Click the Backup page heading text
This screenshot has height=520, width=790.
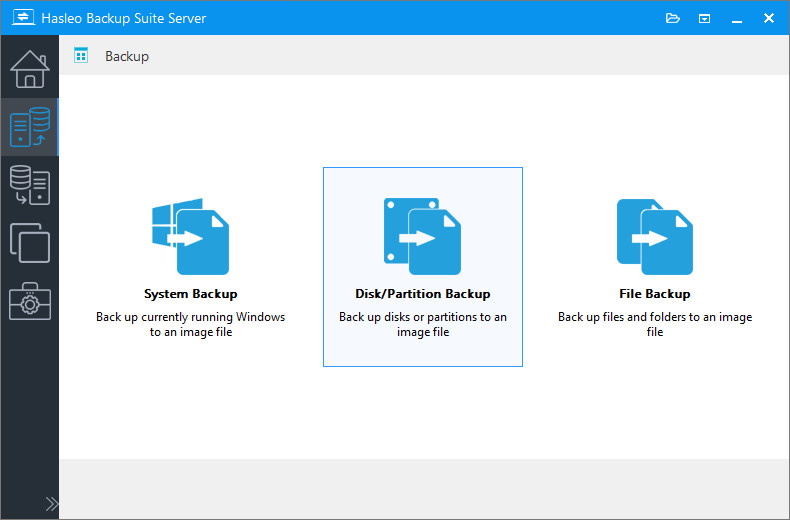point(127,56)
